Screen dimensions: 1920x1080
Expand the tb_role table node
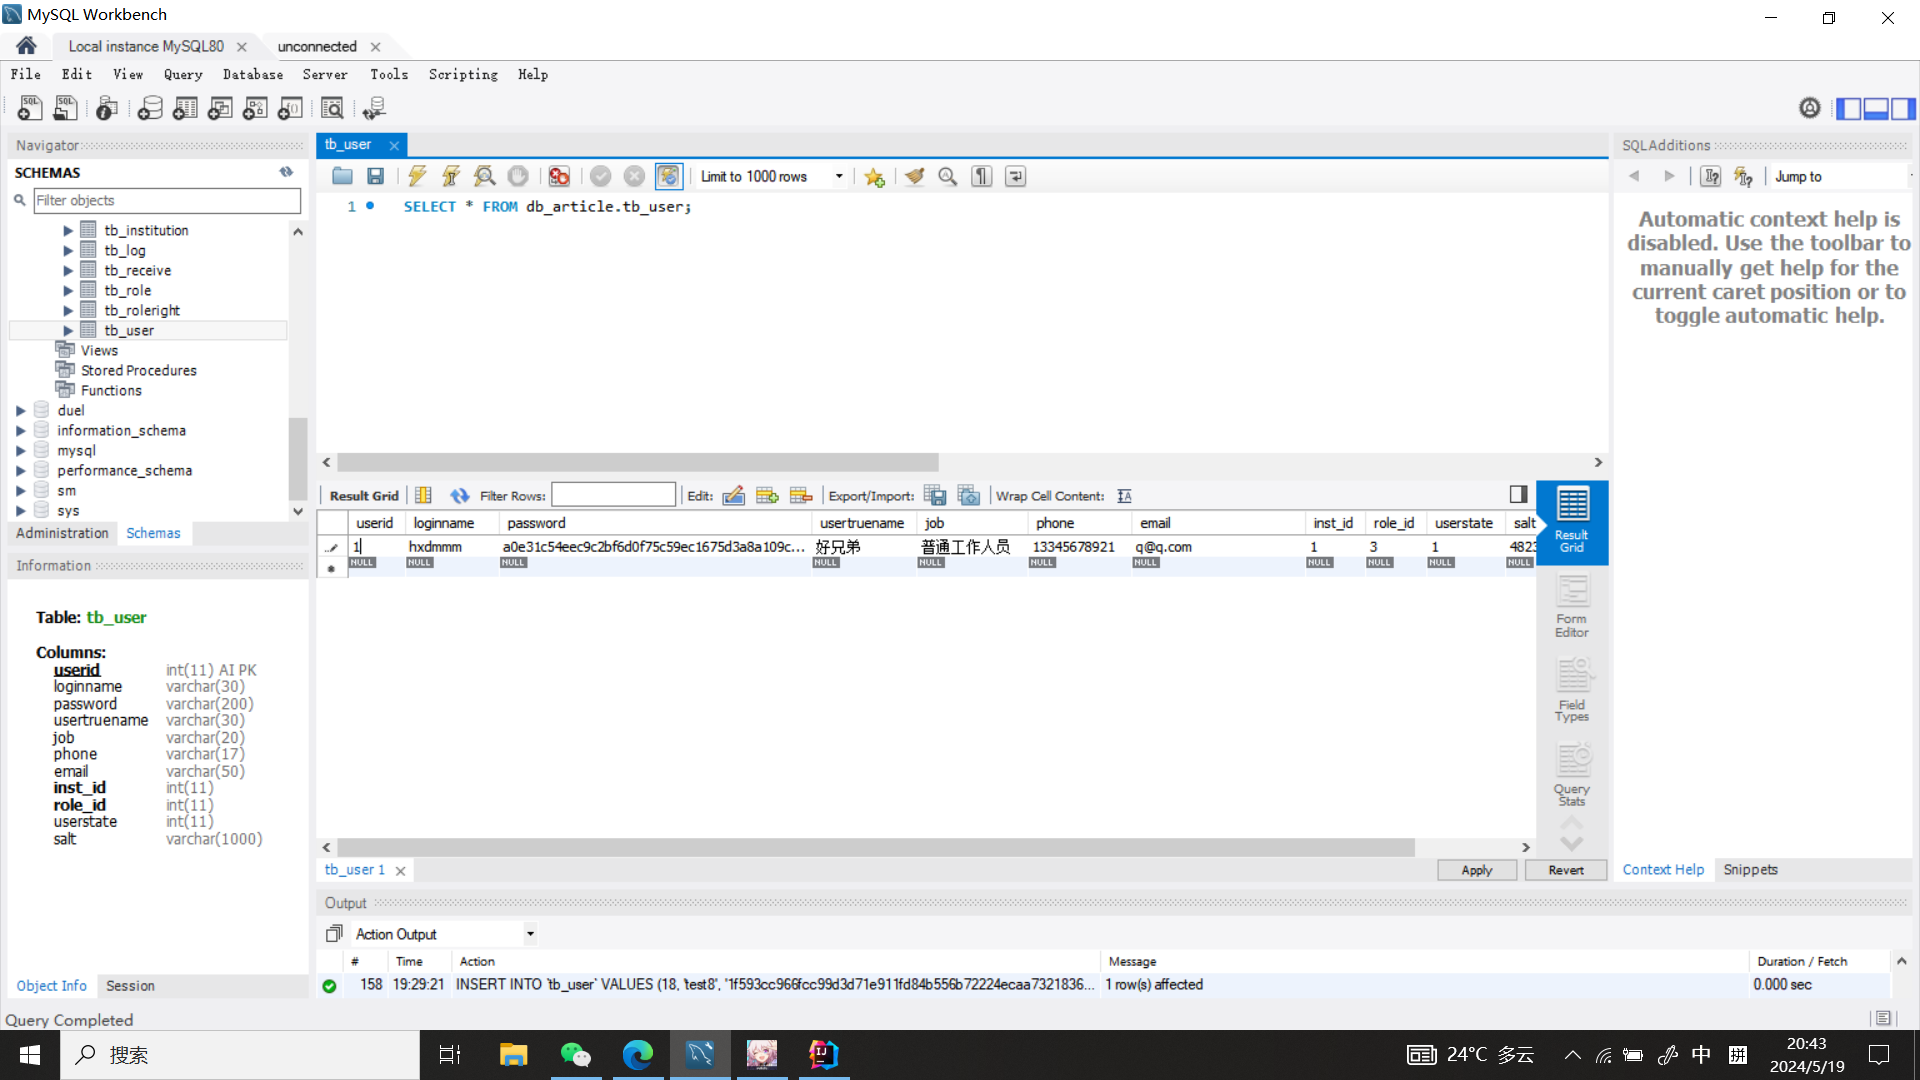pyautogui.click(x=68, y=291)
